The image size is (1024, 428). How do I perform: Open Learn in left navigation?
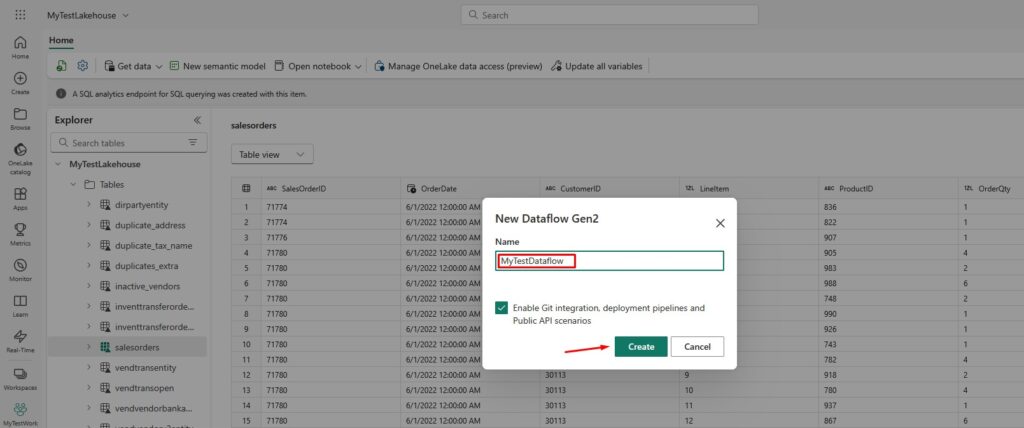pos(20,305)
